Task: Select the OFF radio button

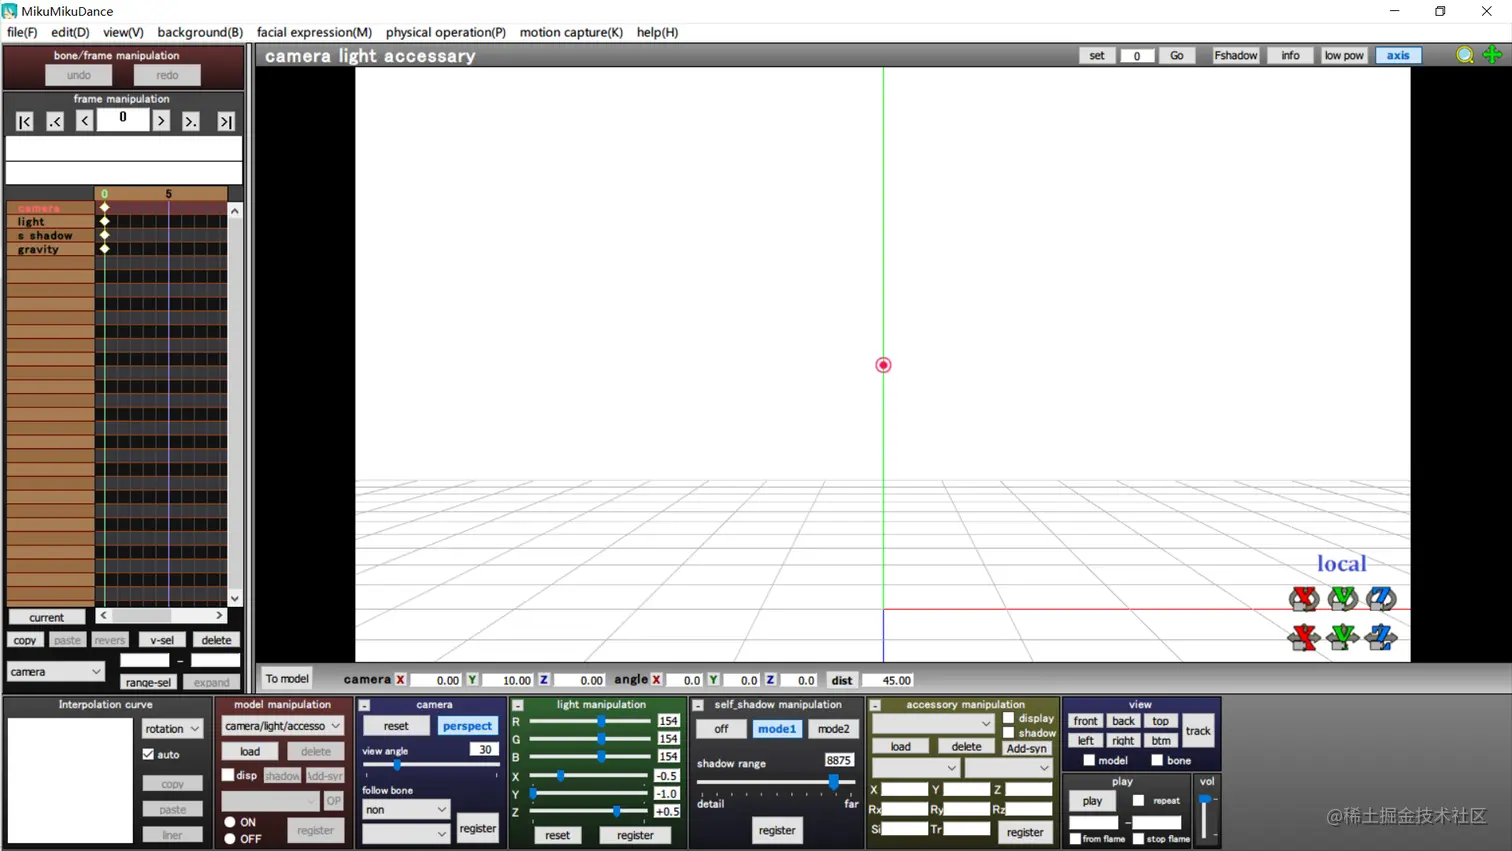Action: coord(230,839)
